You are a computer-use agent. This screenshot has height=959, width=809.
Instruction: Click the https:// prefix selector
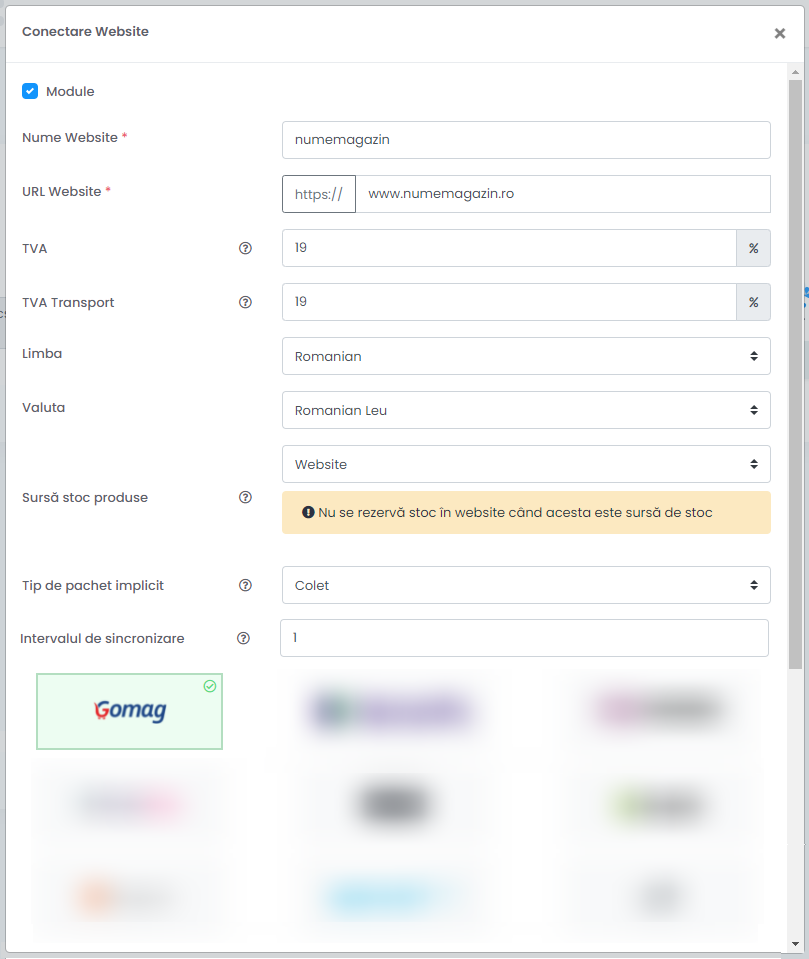[x=318, y=194]
